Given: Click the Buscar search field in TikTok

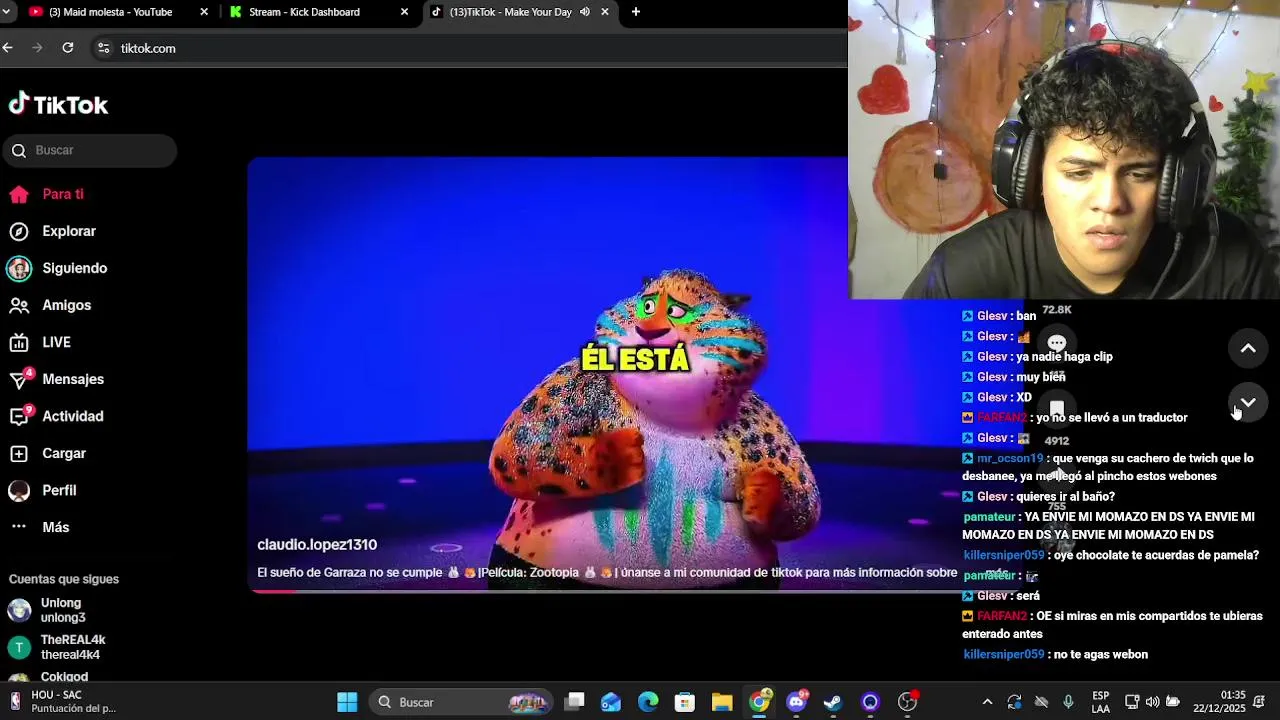Looking at the screenshot, I should click(x=89, y=150).
